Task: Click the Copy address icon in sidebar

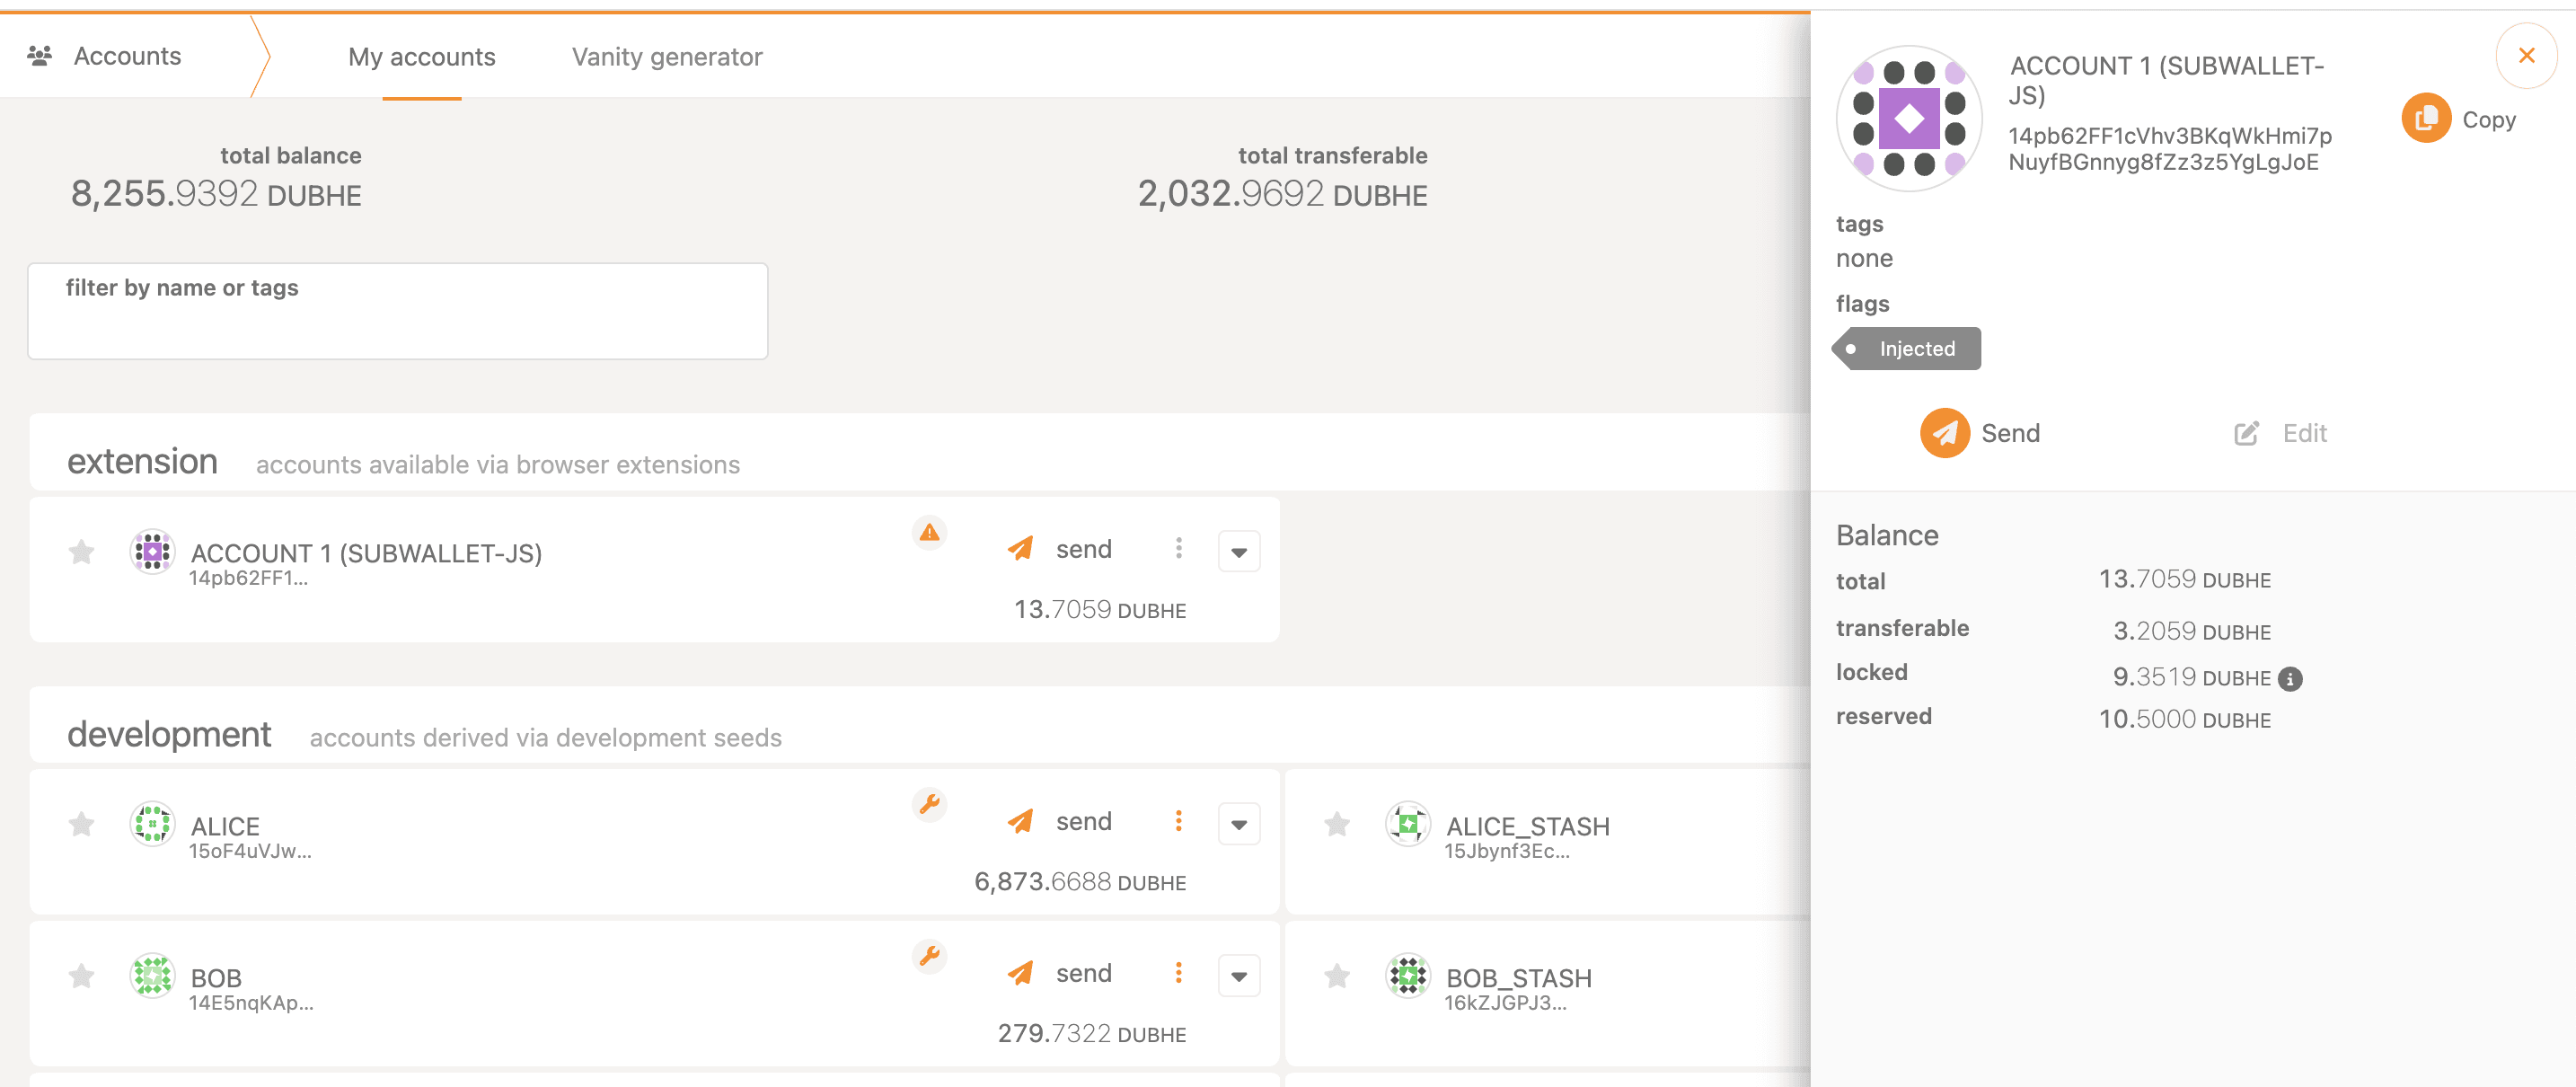Action: tap(2425, 119)
